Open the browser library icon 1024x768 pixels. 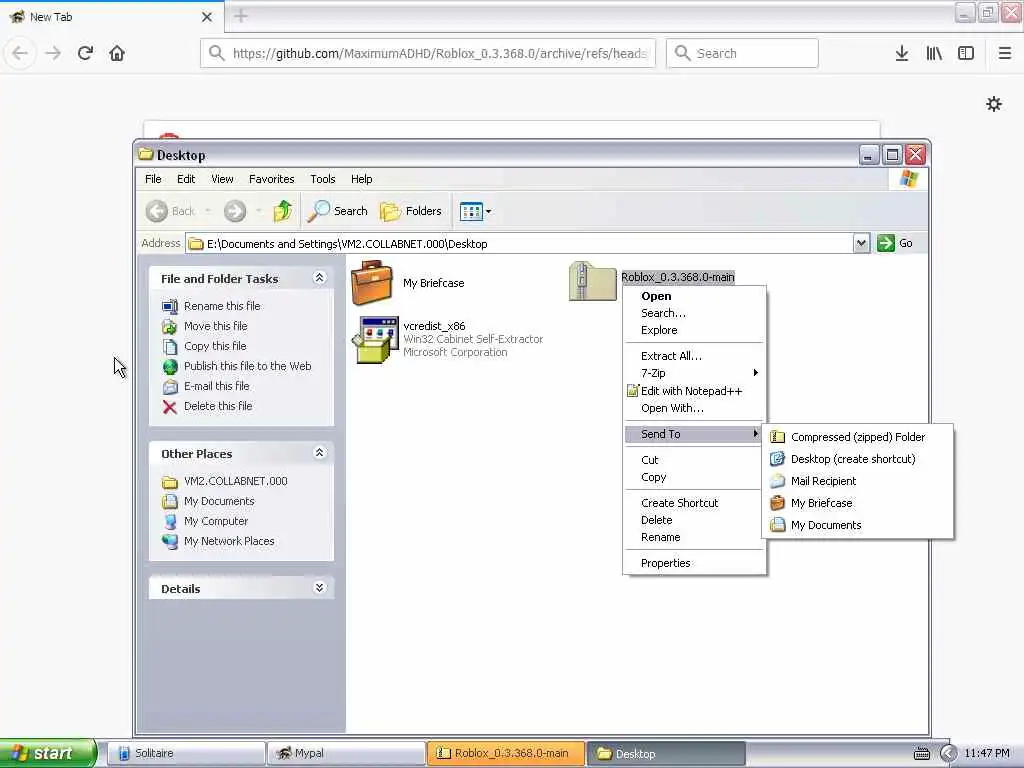(x=934, y=53)
